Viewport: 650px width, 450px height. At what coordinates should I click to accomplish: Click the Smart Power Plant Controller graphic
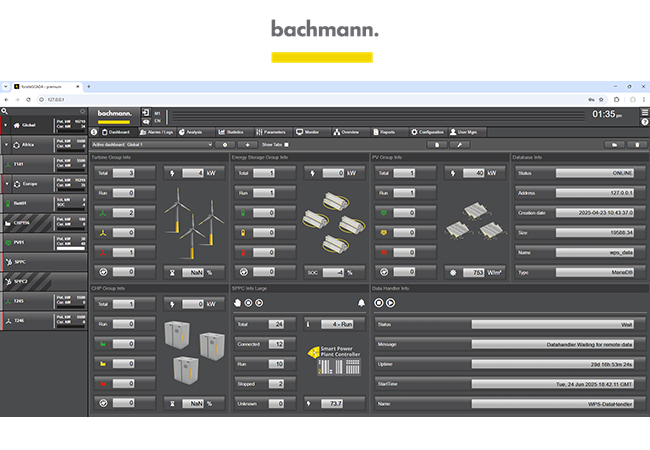336,360
